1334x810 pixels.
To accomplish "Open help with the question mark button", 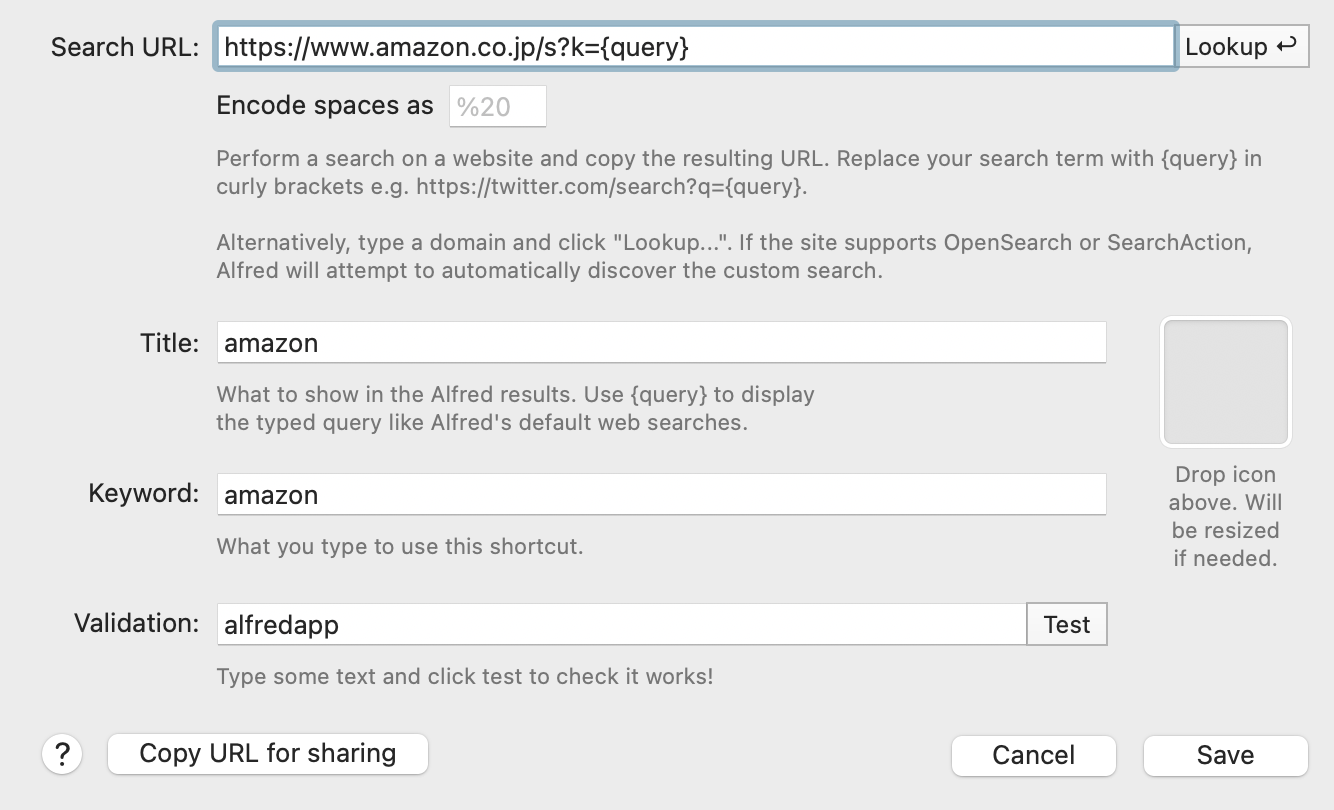I will [x=62, y=754].
